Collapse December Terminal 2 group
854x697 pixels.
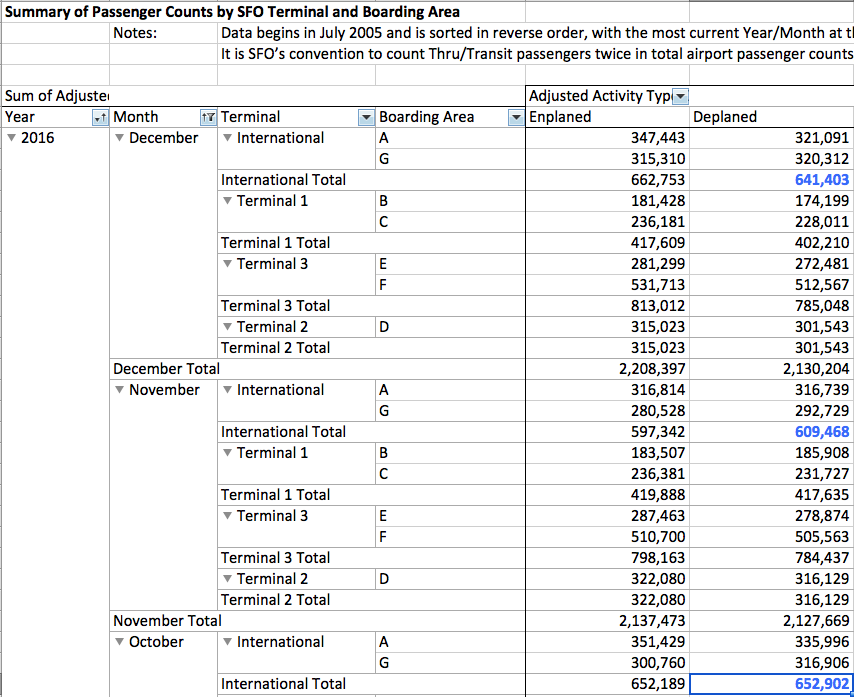(228, 327)
